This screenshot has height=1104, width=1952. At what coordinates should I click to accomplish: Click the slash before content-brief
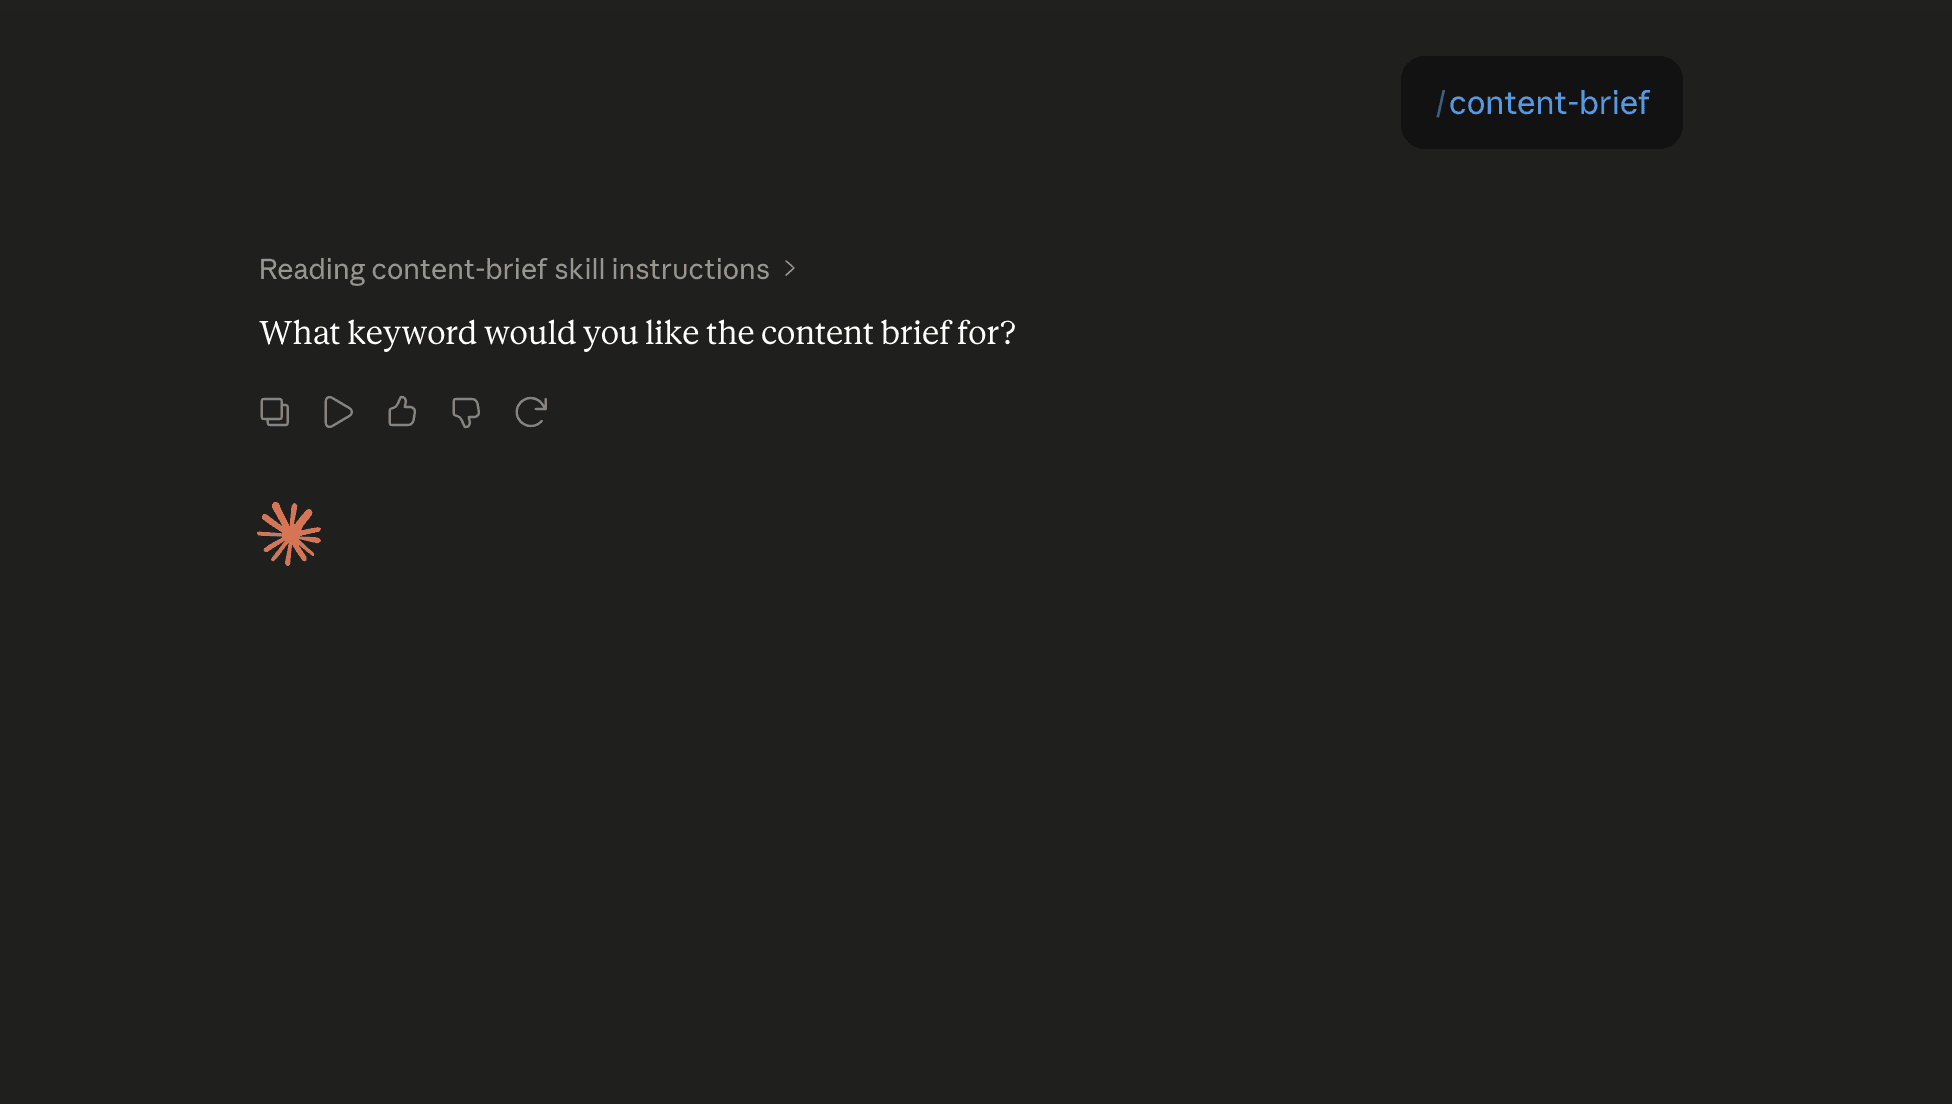pyautogui.click(x=1440, y=103)
